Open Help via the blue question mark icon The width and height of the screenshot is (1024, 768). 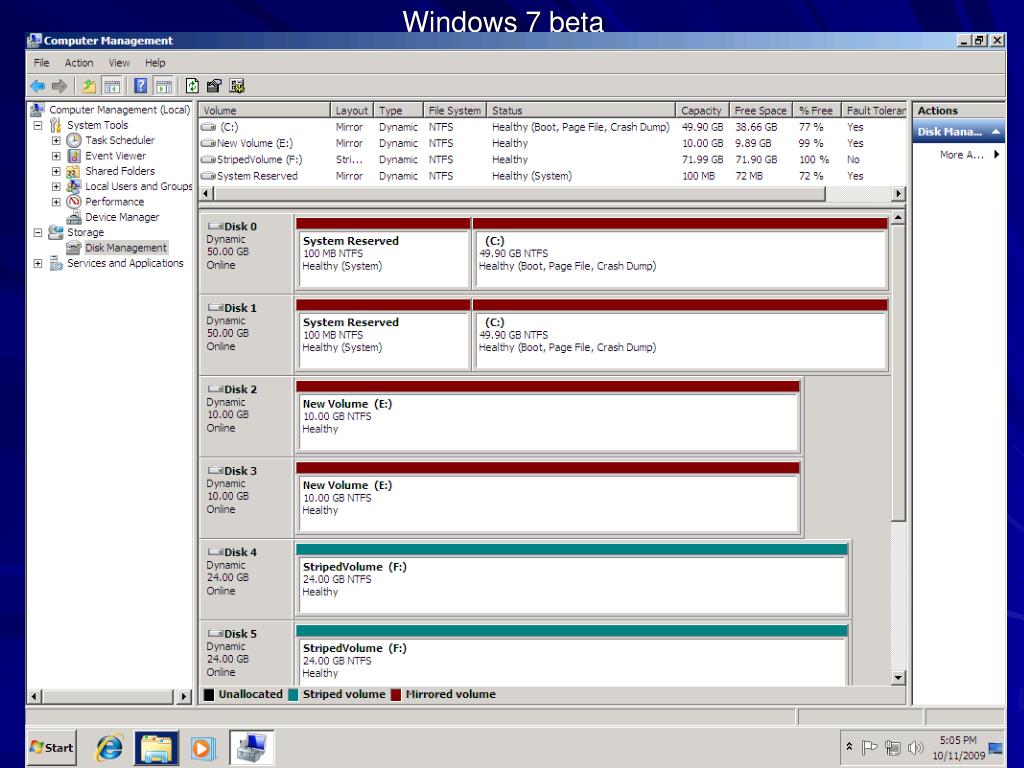140,86
